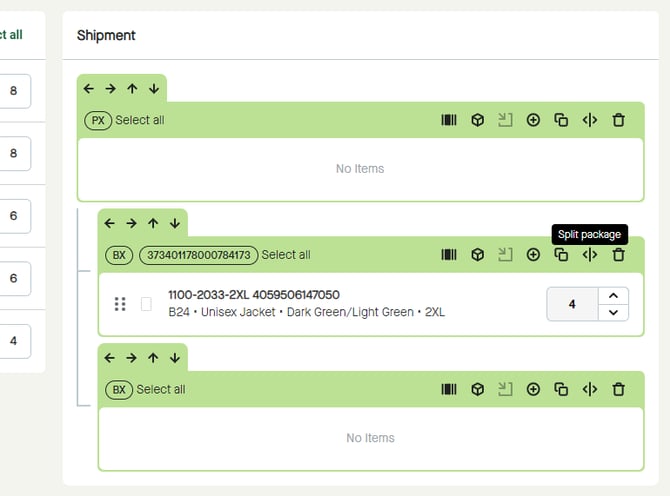Image resolution: width=670 pixels, height=496 pixels.
Task: Click the left arrow above package 373401178000784173
Action: (x=110, y=223)
